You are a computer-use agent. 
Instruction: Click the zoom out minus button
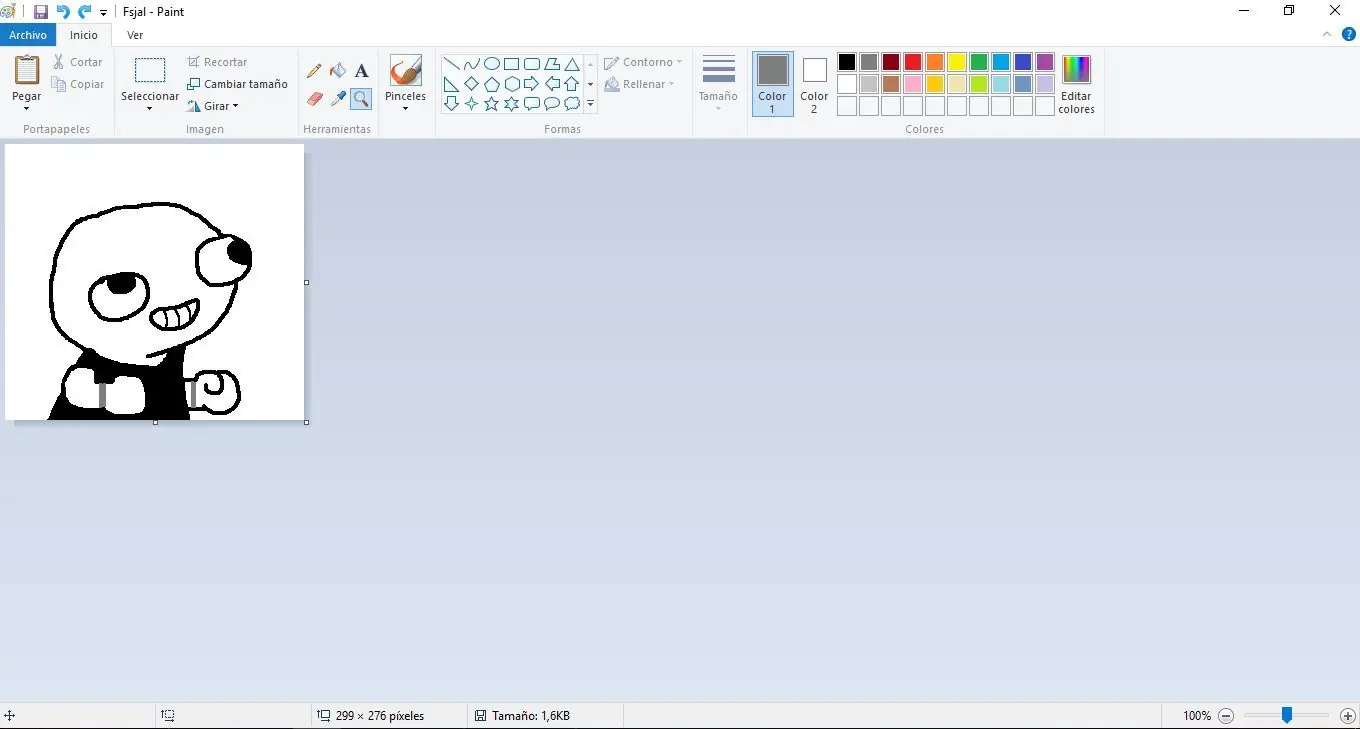(1226, 716)
